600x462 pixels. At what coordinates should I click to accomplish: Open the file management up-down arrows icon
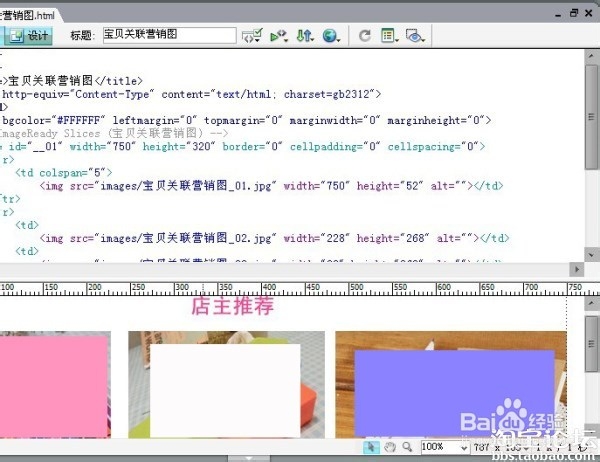pyautogui.click(x=305, y=36)
